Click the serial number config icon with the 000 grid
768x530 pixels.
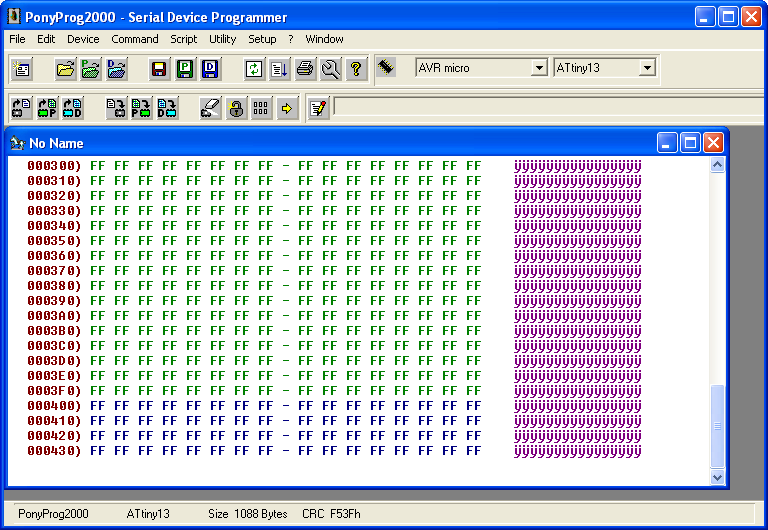[261, 108]
